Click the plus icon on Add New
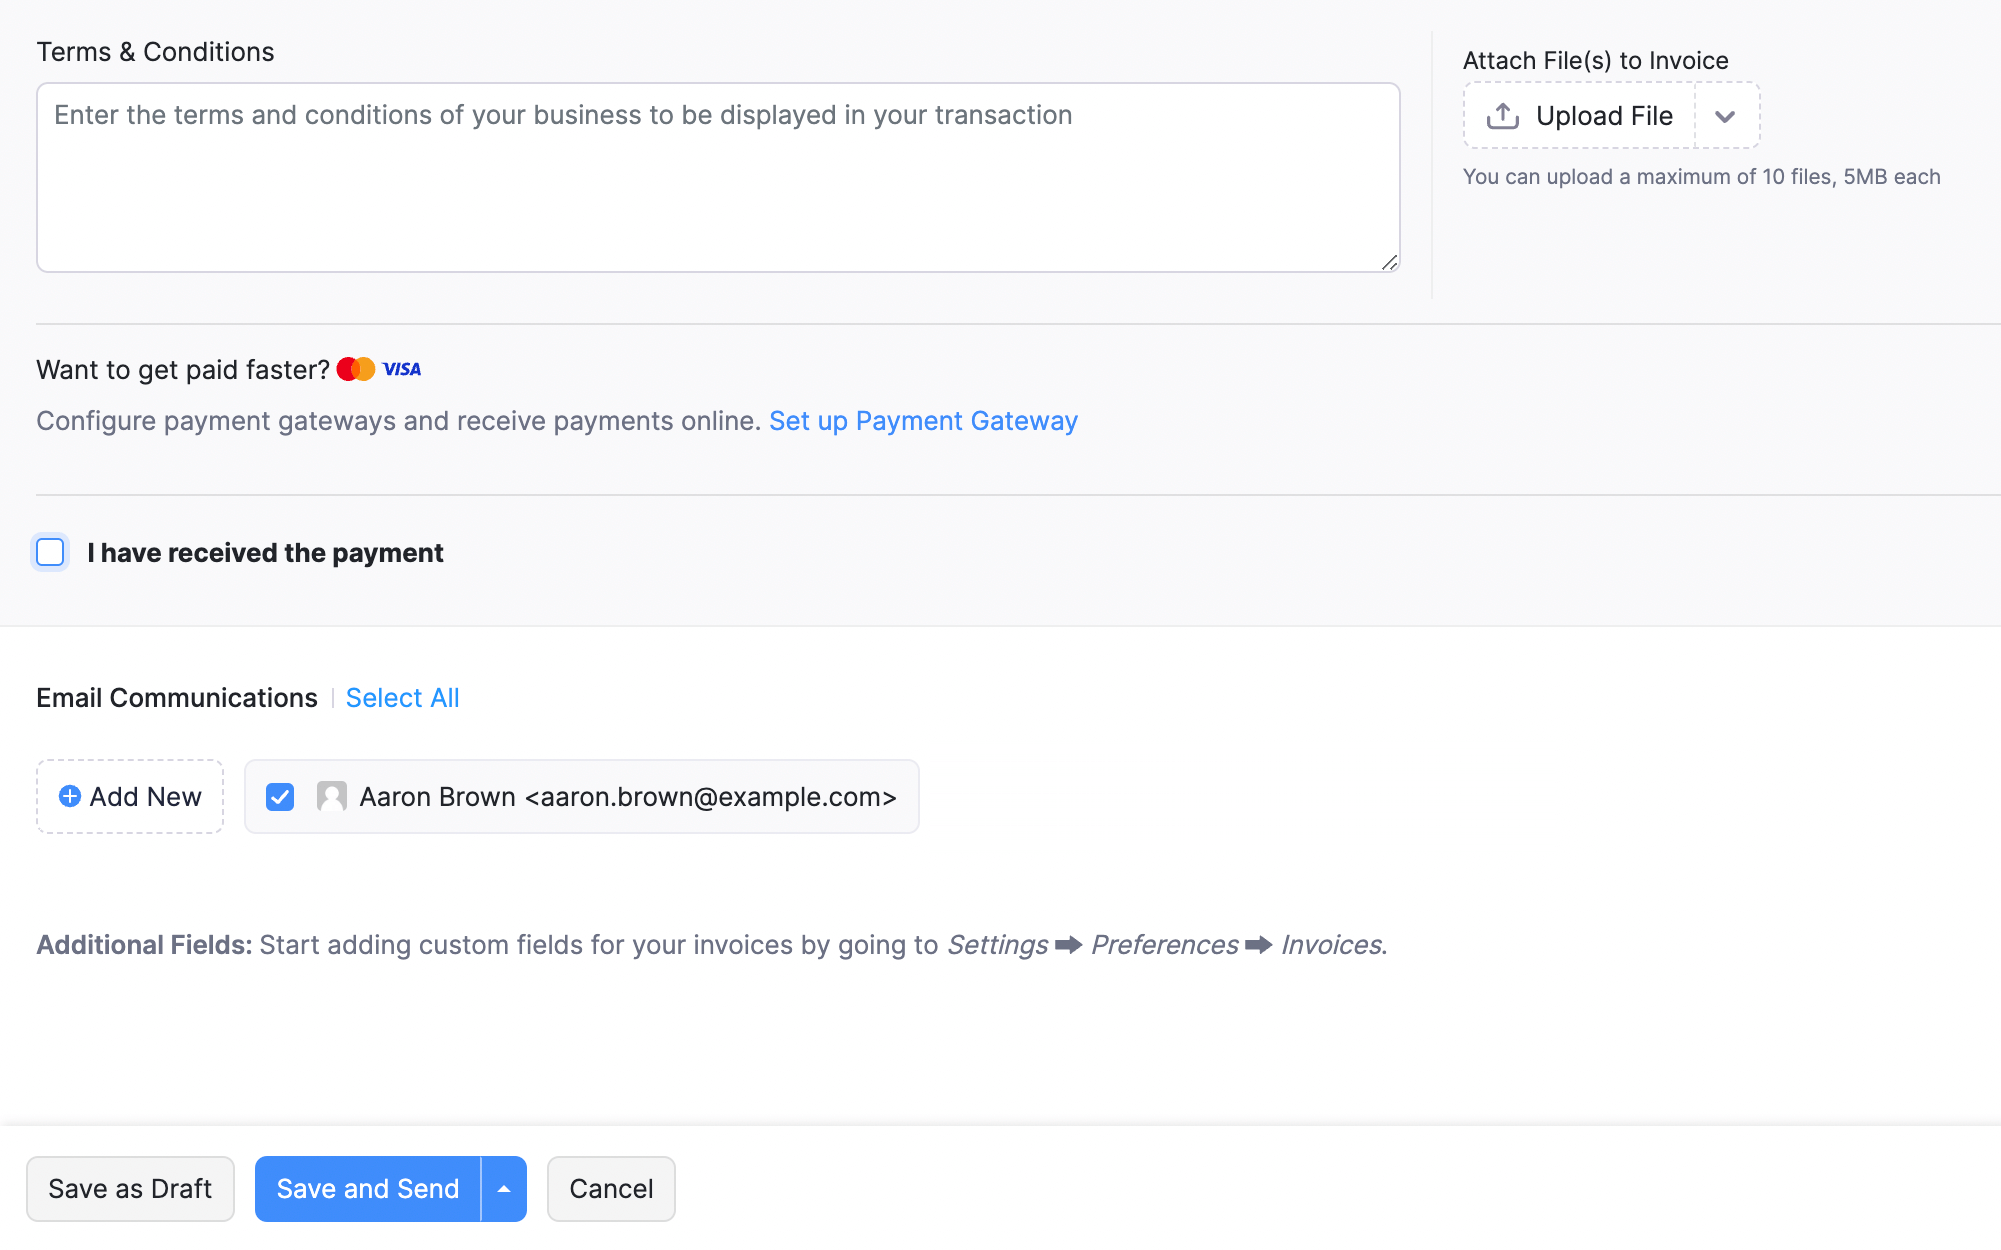This screenshot has width=2001, height=1250. coord(68,796)
